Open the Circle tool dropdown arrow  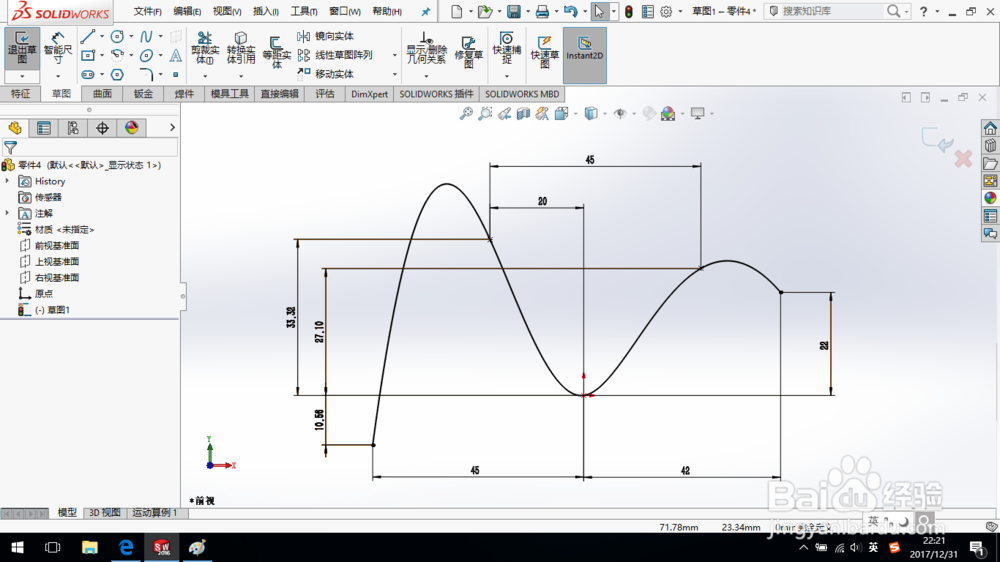131,36
